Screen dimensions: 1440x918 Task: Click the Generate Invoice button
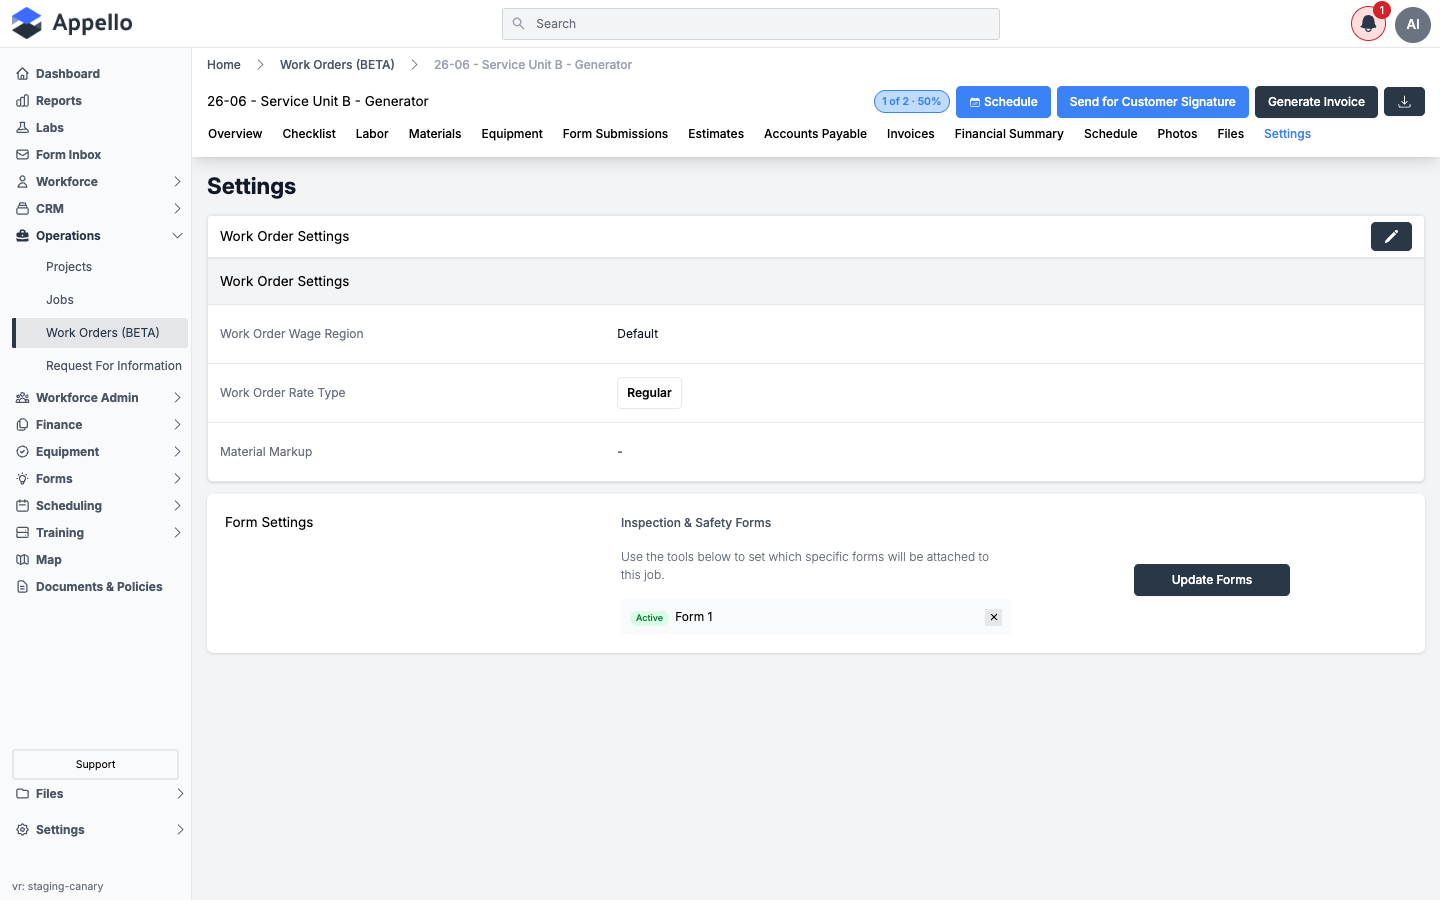tap(1316, 102)
